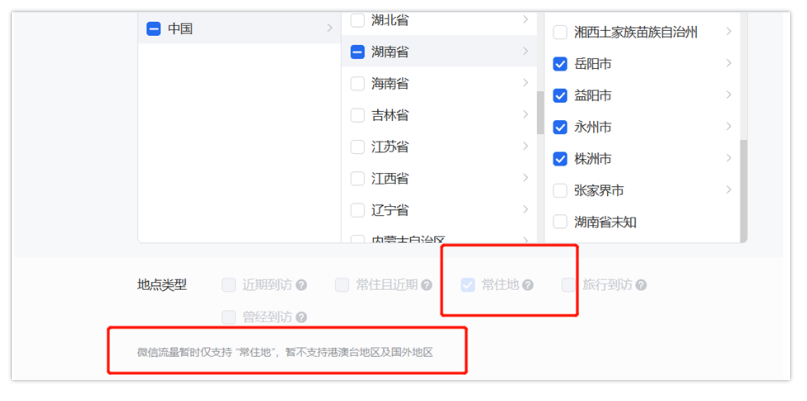The width and height of the screenshot is (807, 401).
Task: Expand the 江西省 row arrow
Action: tap(525, 178)
